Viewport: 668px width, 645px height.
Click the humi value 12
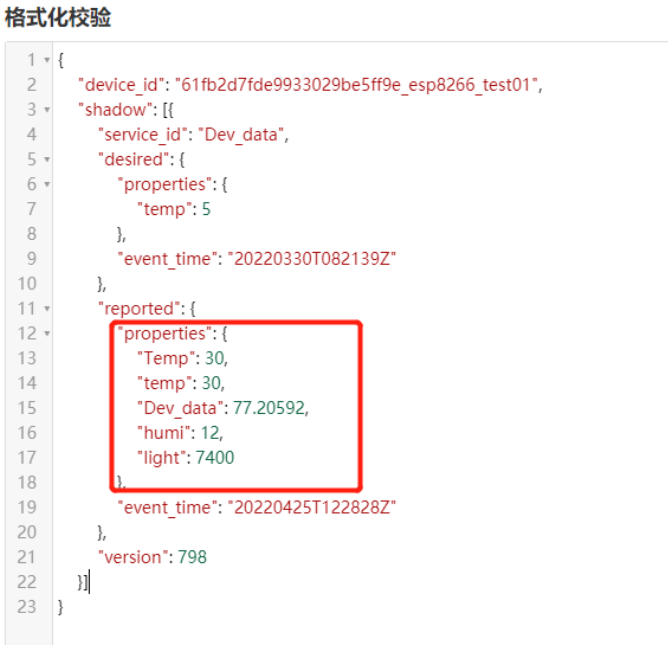[x=210, y=433]
